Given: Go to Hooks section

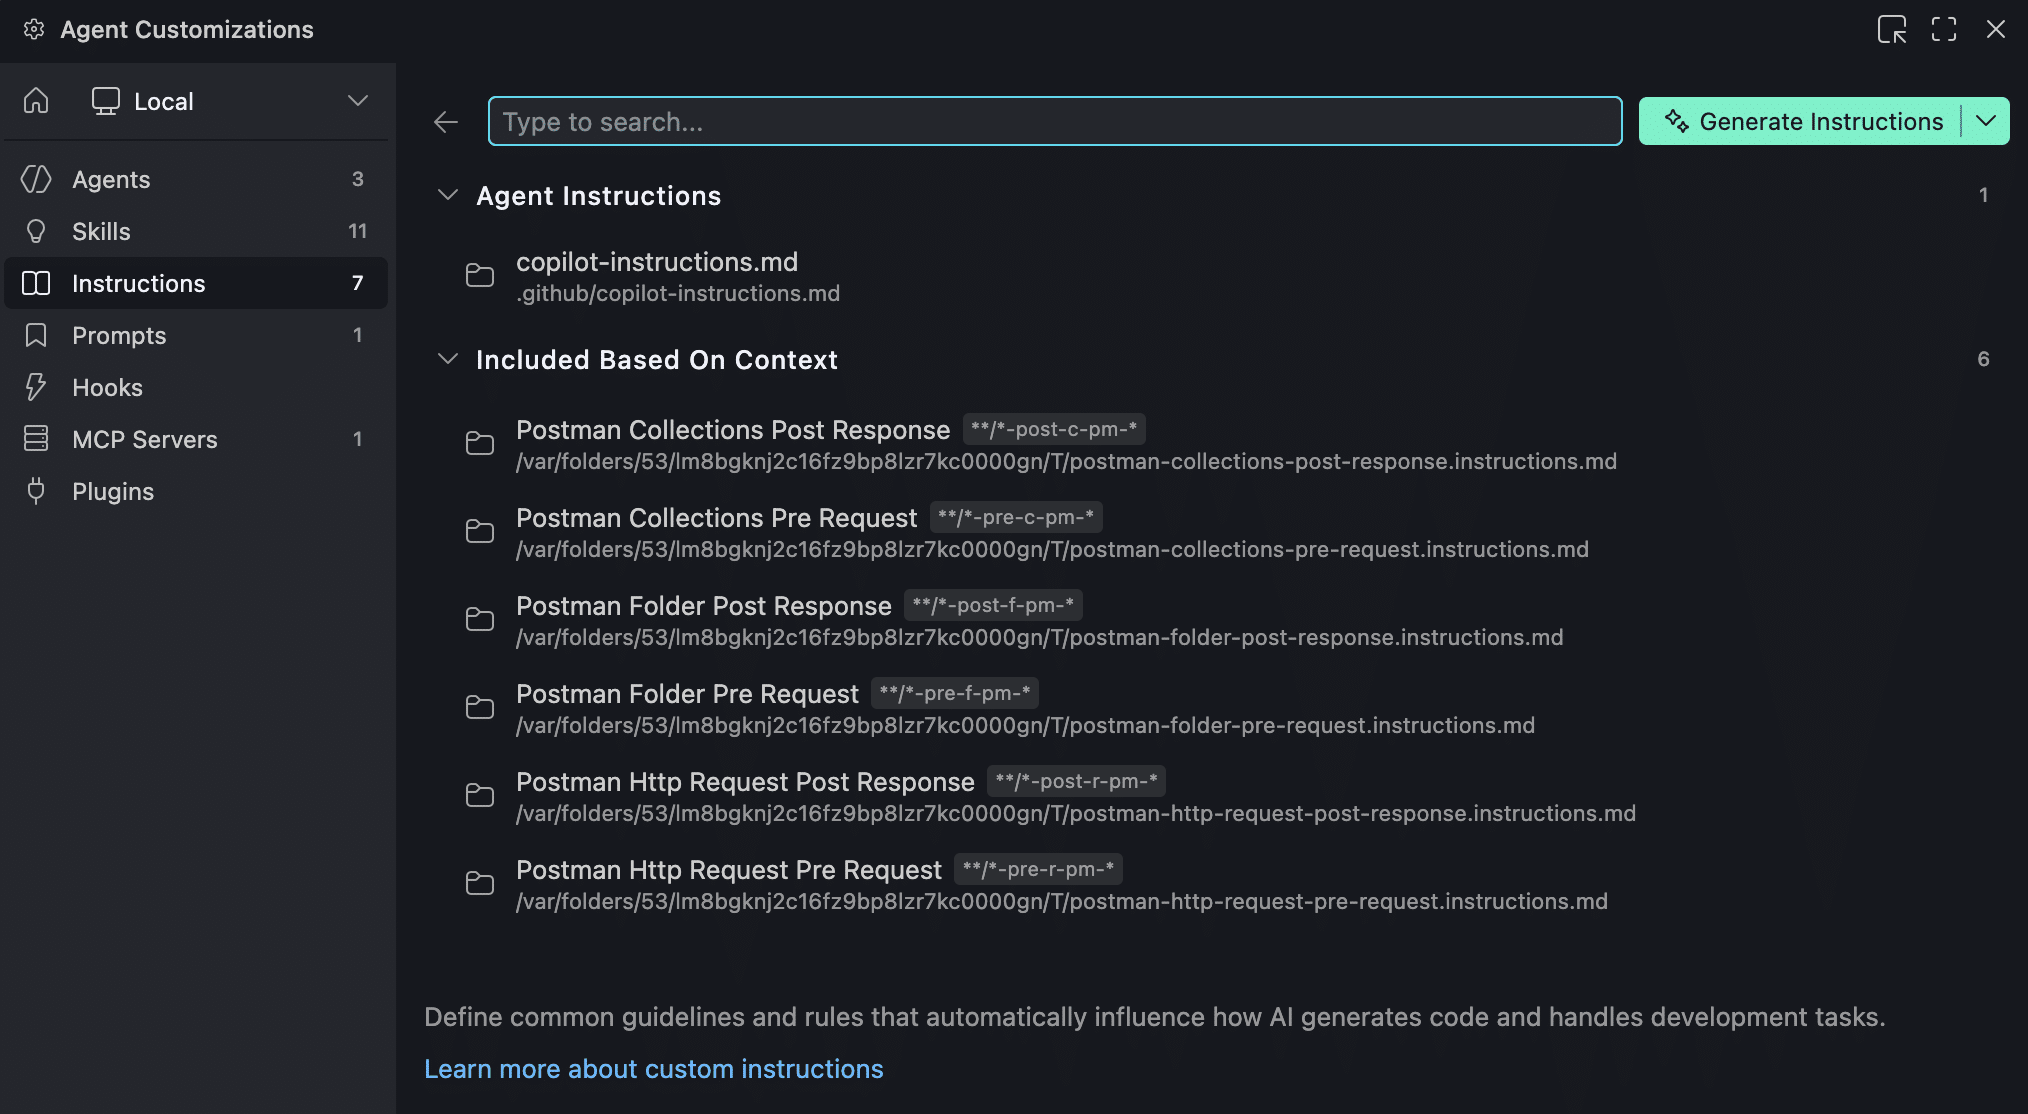Looking at the screenshot, I should click(x=196, y=387).
